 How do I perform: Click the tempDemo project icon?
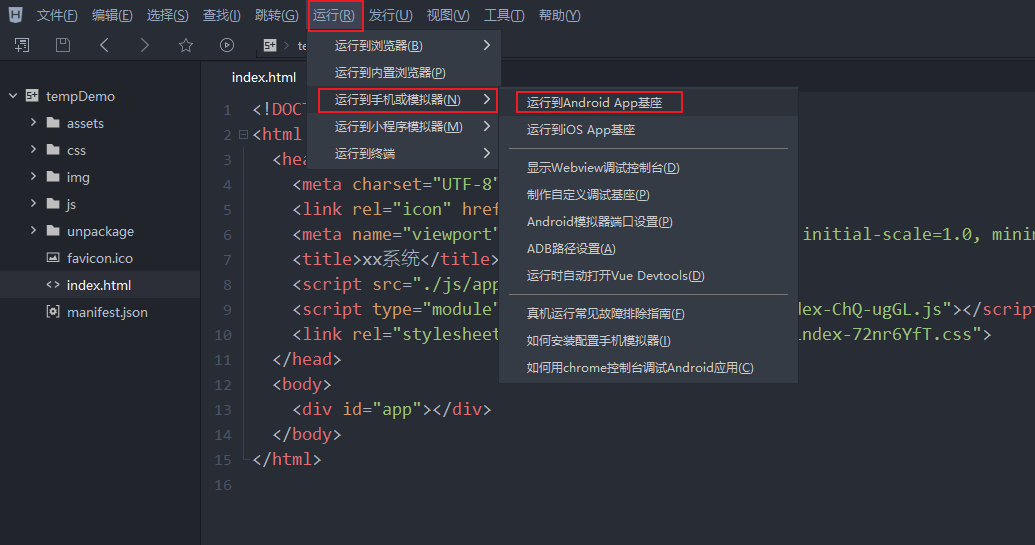coord(32,96)
